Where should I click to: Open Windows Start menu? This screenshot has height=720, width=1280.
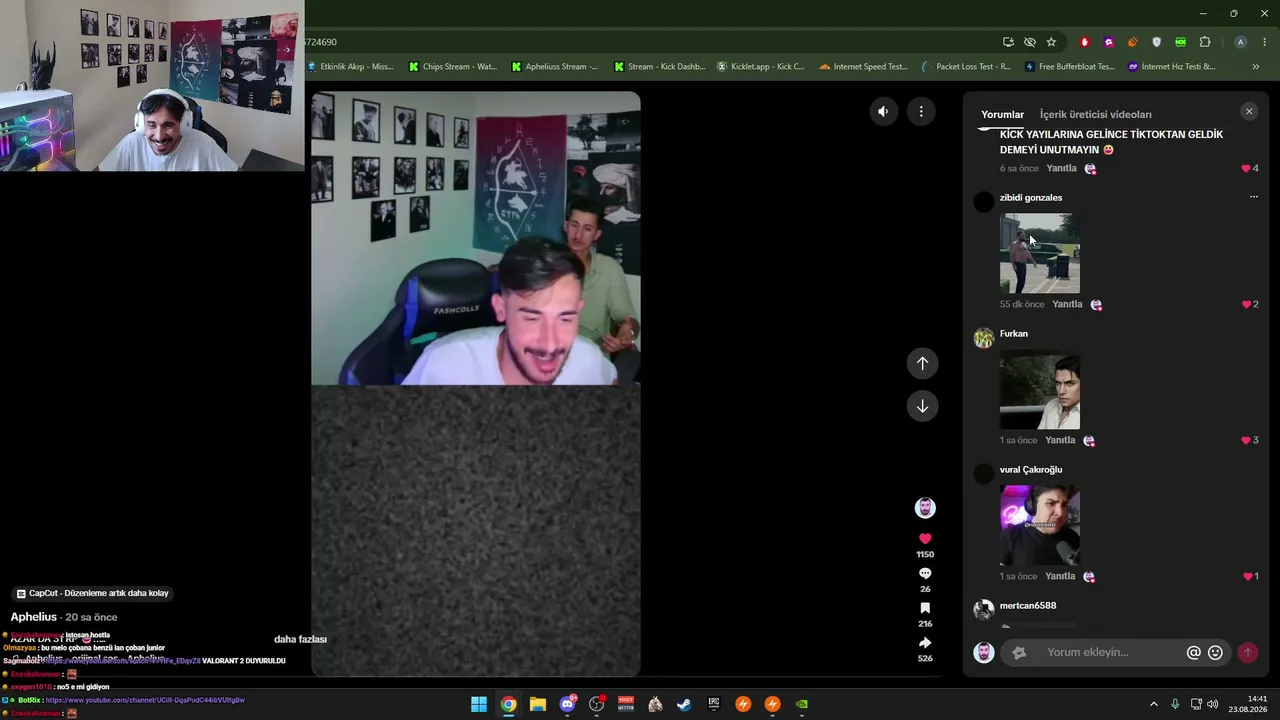[x=479, y=704]
